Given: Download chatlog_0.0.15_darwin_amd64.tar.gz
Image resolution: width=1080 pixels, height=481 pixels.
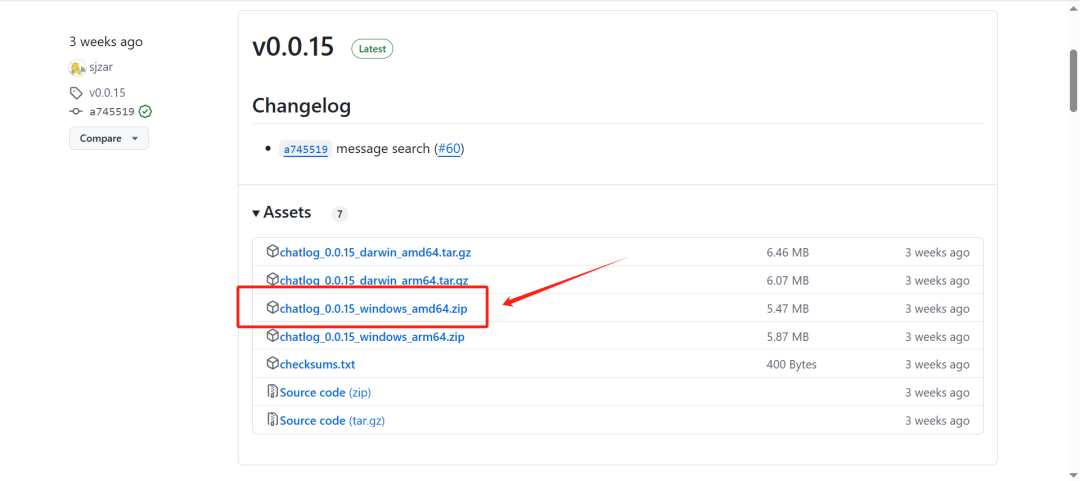Looking at the screenshot, I should (375, 252).
